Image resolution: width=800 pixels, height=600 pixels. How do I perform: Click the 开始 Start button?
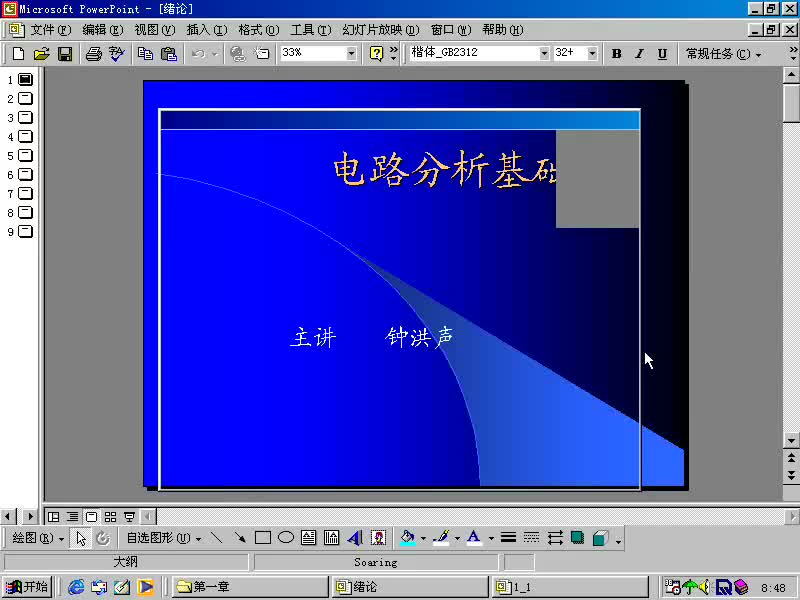click(x=28, y=587)
